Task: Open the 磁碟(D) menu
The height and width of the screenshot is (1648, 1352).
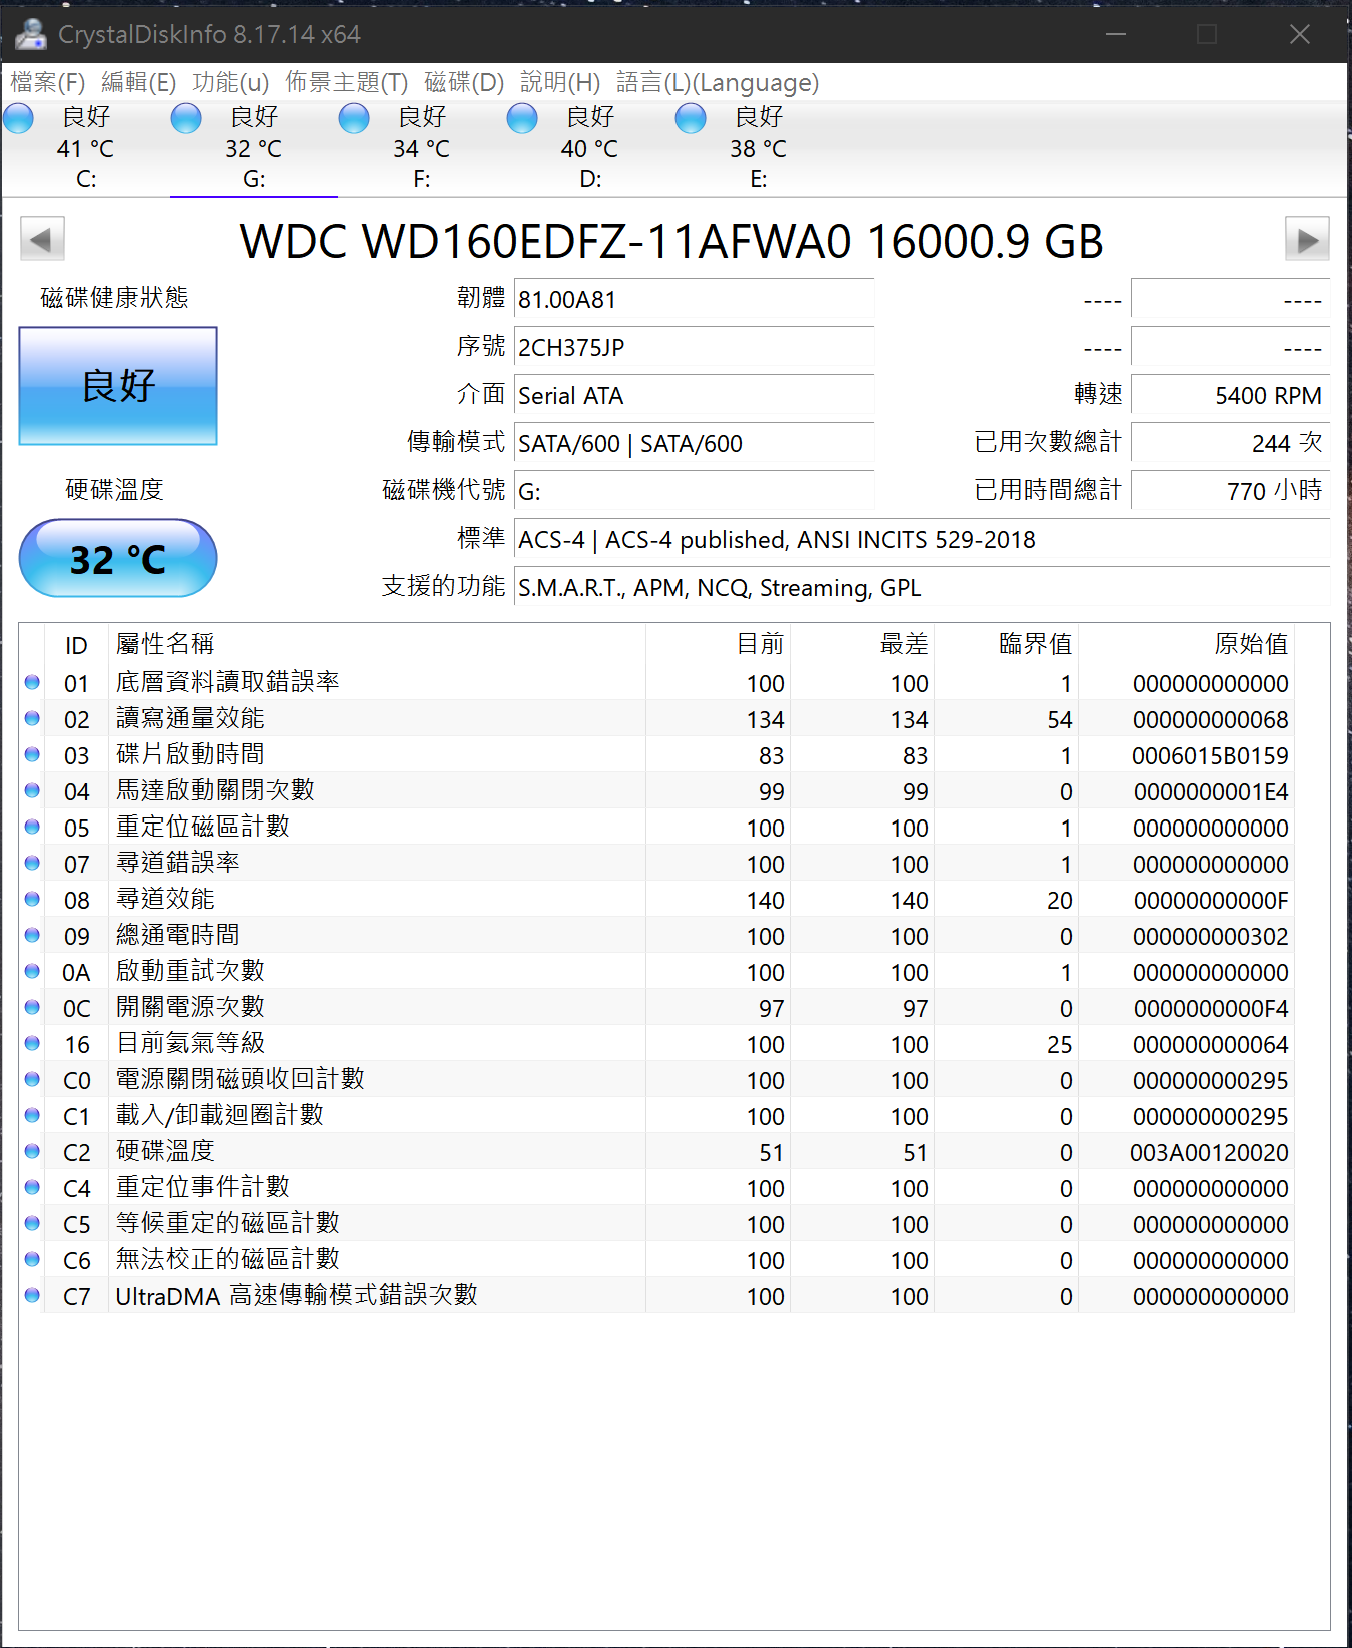Action: [464, 82]
